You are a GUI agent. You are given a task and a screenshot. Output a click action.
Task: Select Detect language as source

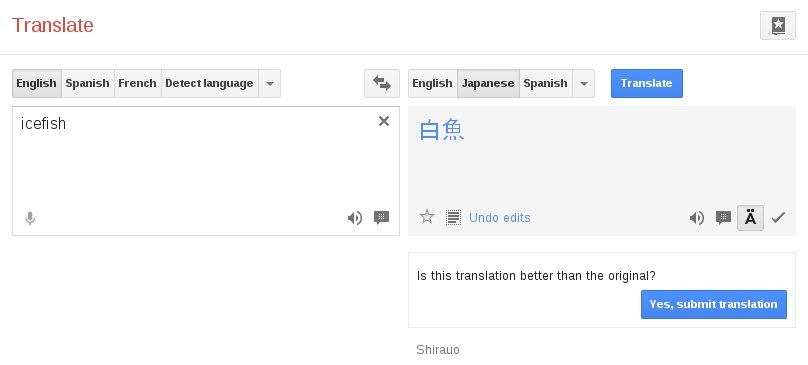(209, 84)
